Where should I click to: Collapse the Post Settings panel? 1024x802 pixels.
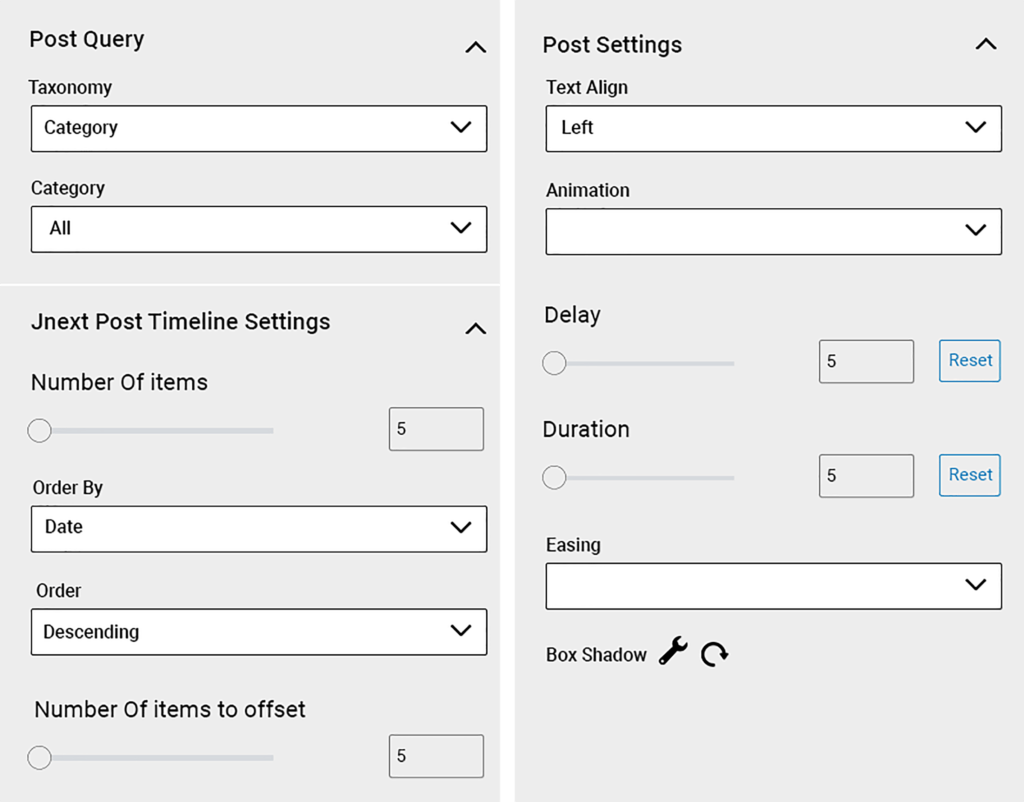tap(986, 44)
